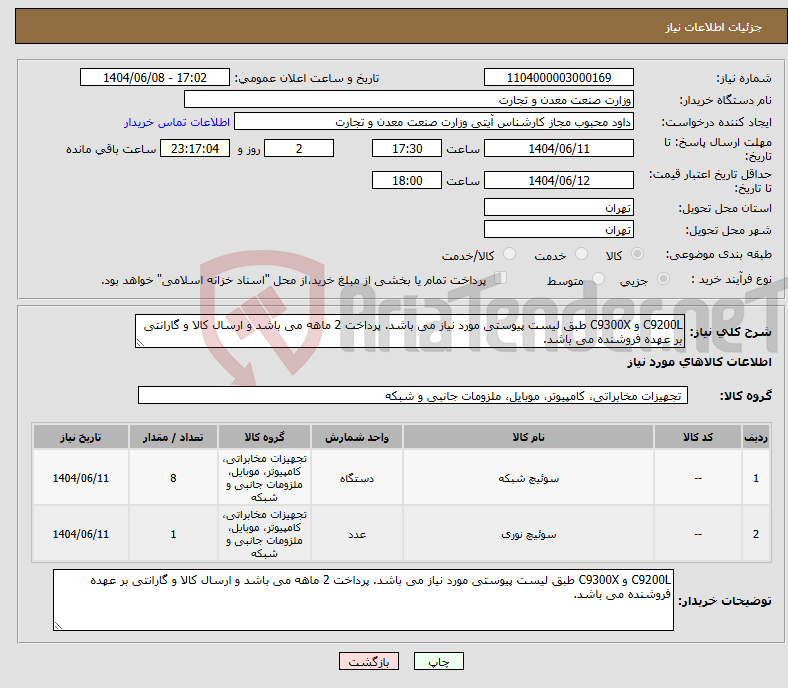The height and width of the screenshot is (688, 788).
Task: Select the متوسط purchase type radio
Action: point(598,278)
